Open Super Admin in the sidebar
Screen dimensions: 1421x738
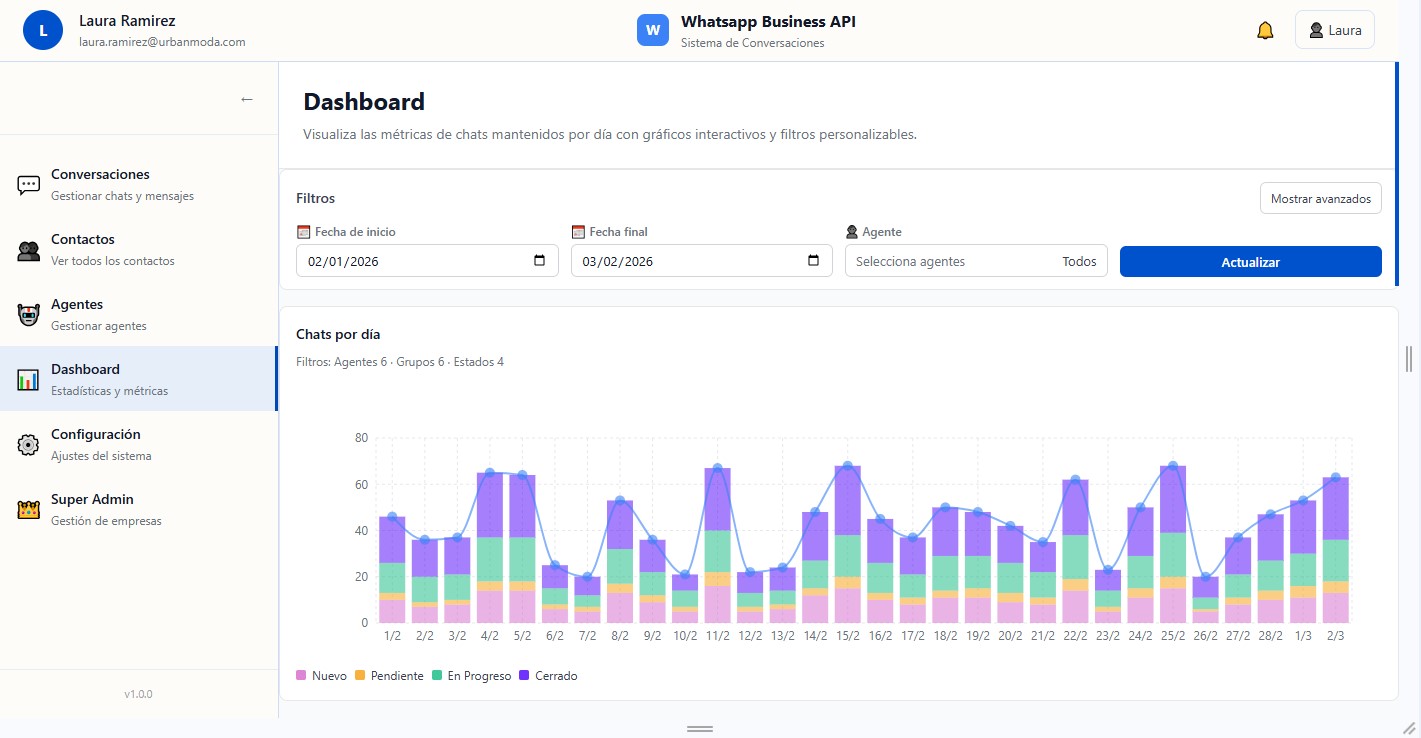coord(139,509)
